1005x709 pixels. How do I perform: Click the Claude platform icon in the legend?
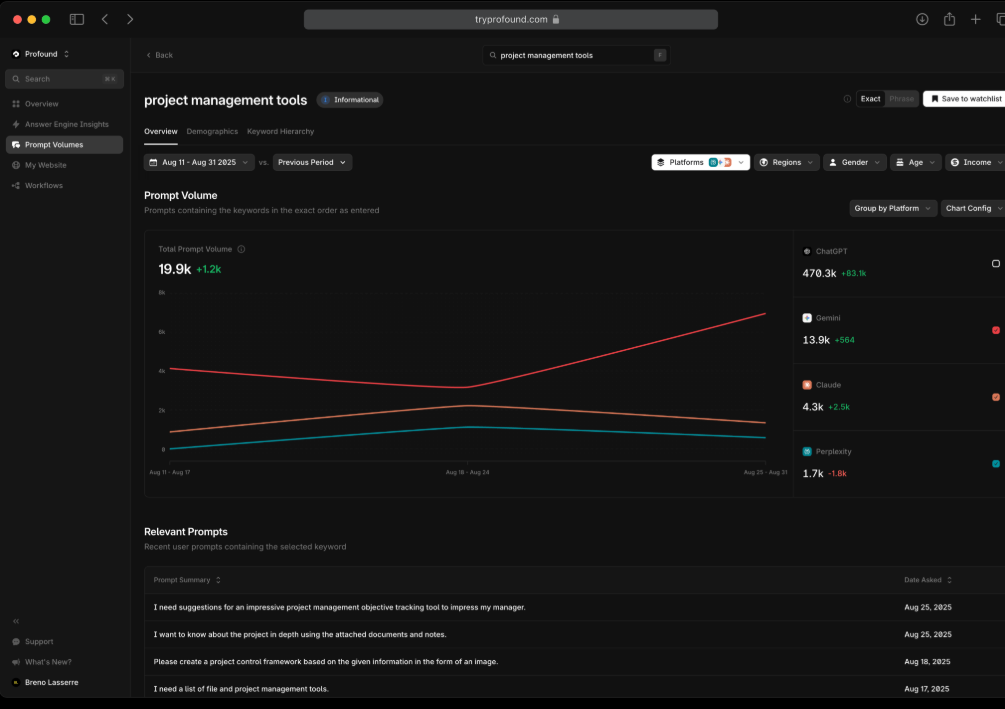tap(808, 384)
